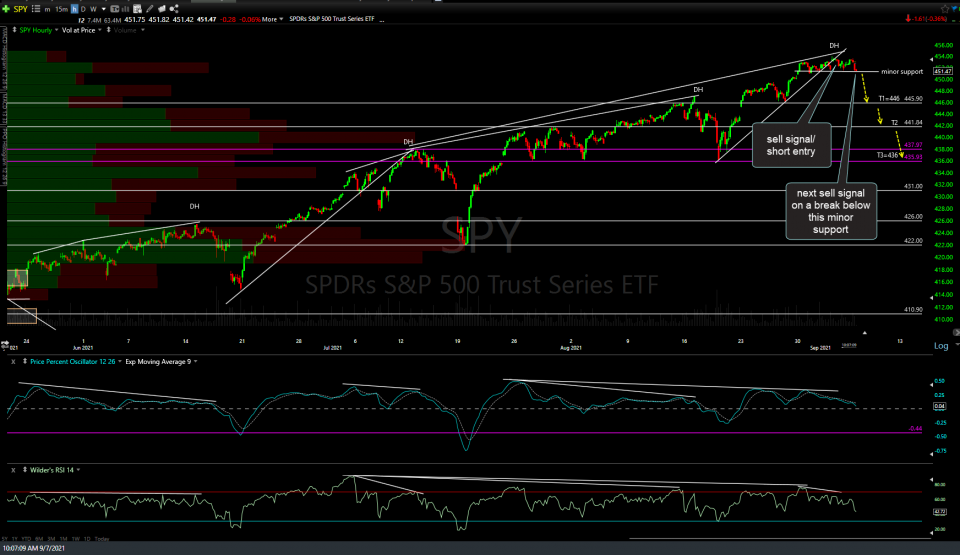Close the Price Percent Oscillator panel

tap(13, 362)
